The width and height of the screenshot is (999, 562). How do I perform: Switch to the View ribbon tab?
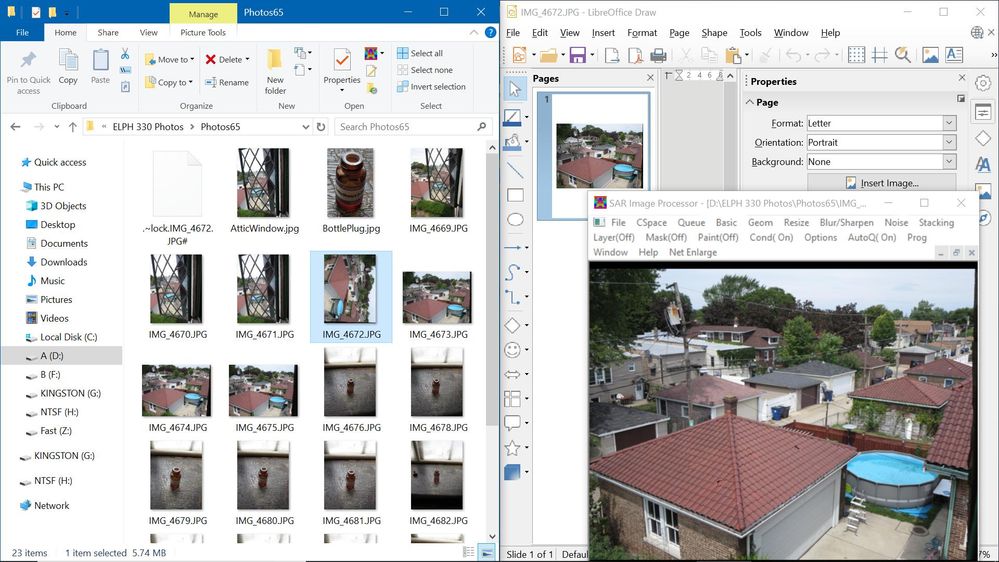click(x=148, y=33)
